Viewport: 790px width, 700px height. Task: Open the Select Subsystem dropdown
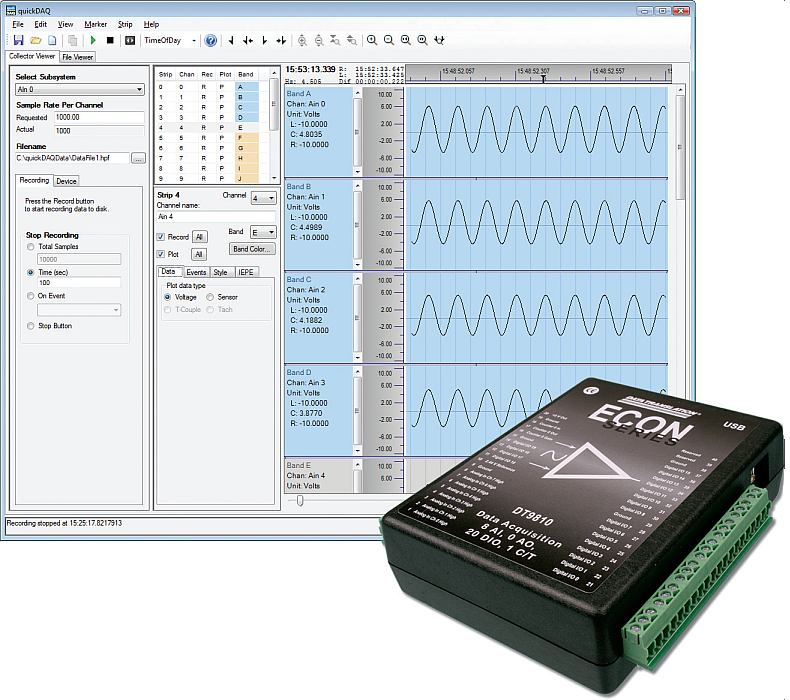79,89
